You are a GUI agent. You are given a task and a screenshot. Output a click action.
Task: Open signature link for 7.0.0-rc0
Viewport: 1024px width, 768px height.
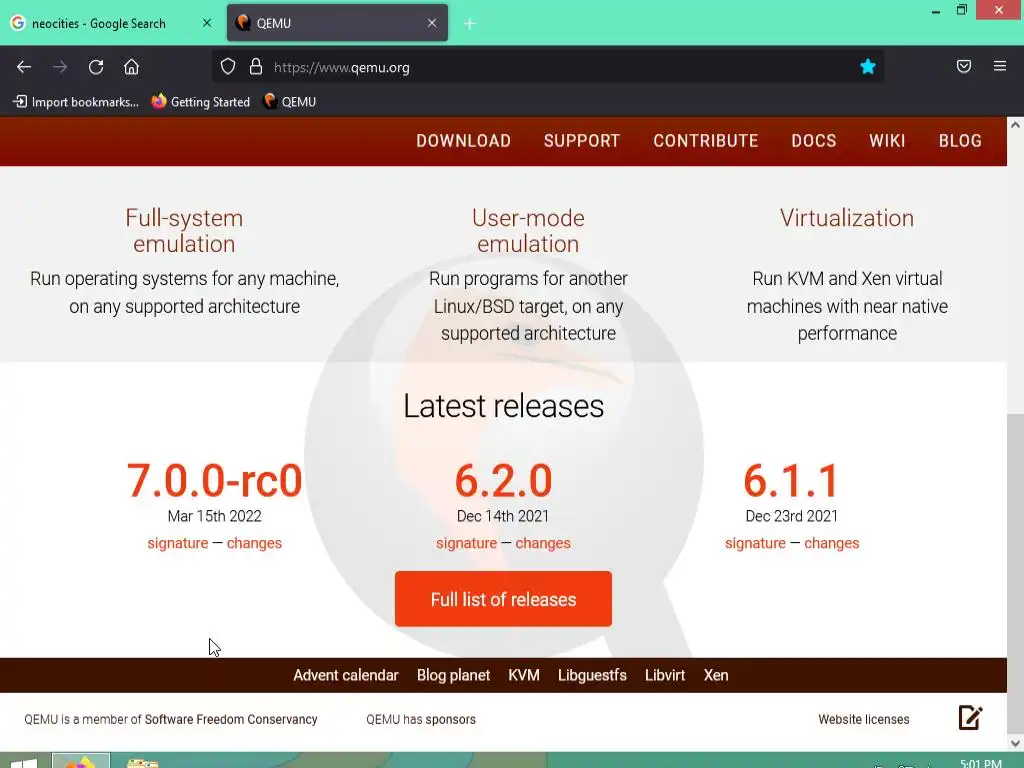point(178,543)
